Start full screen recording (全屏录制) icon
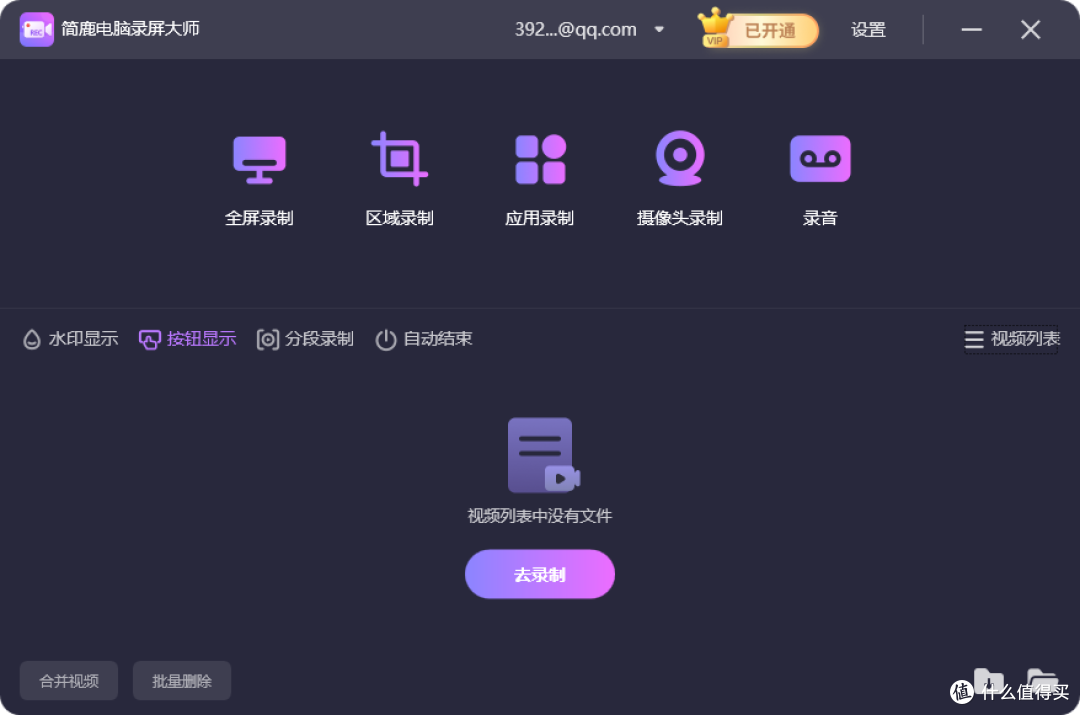Screen dimensions: 1080x715 click(x=259, y=160)
